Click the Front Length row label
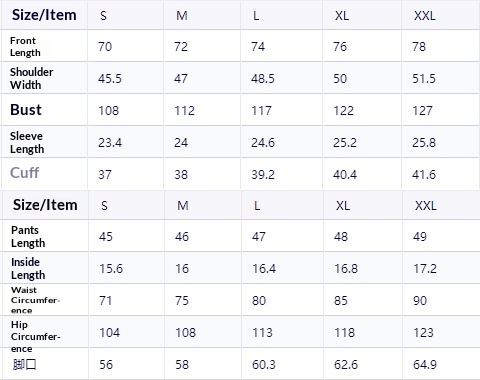The width and height of the screenshot is (480, 380). point(25,47)
